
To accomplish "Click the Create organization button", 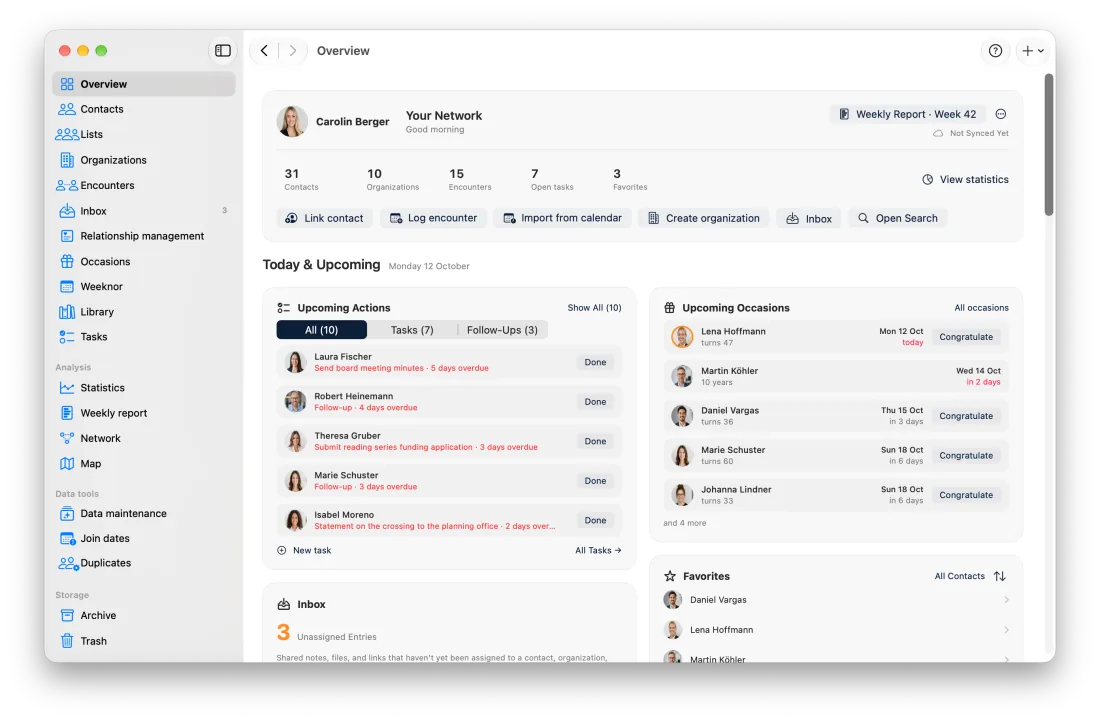I will (704, 218).
